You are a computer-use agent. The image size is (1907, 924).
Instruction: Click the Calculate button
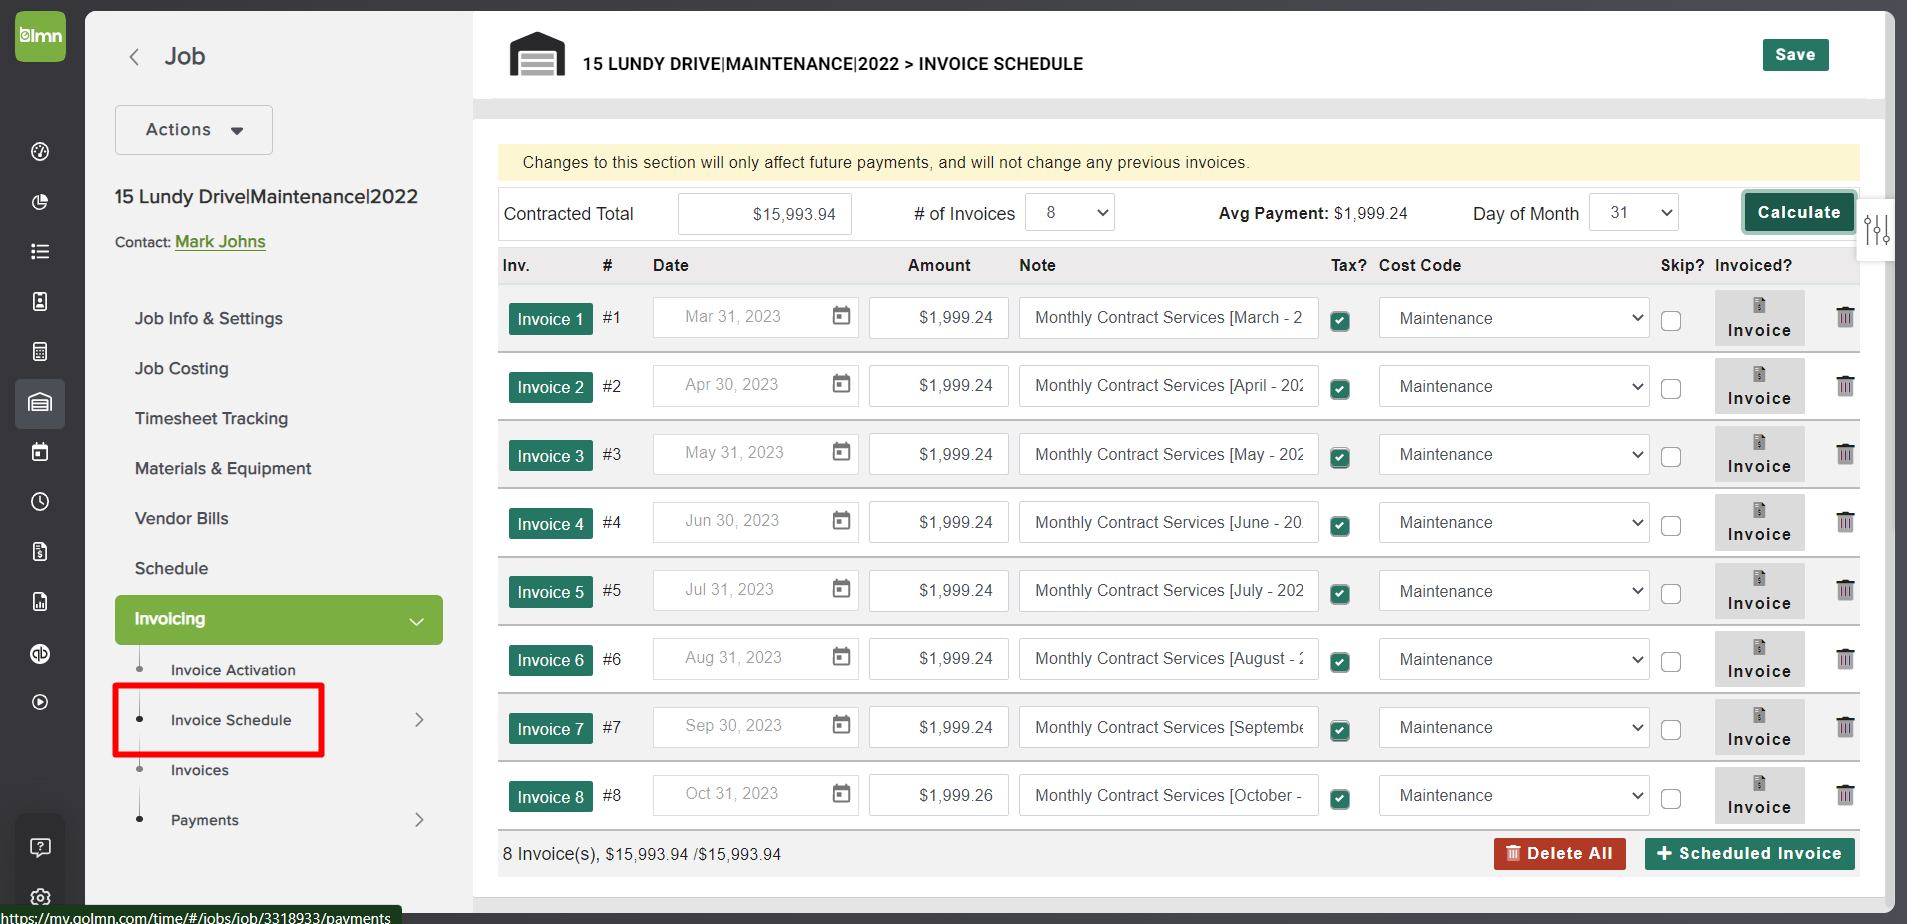[1799, 212]
